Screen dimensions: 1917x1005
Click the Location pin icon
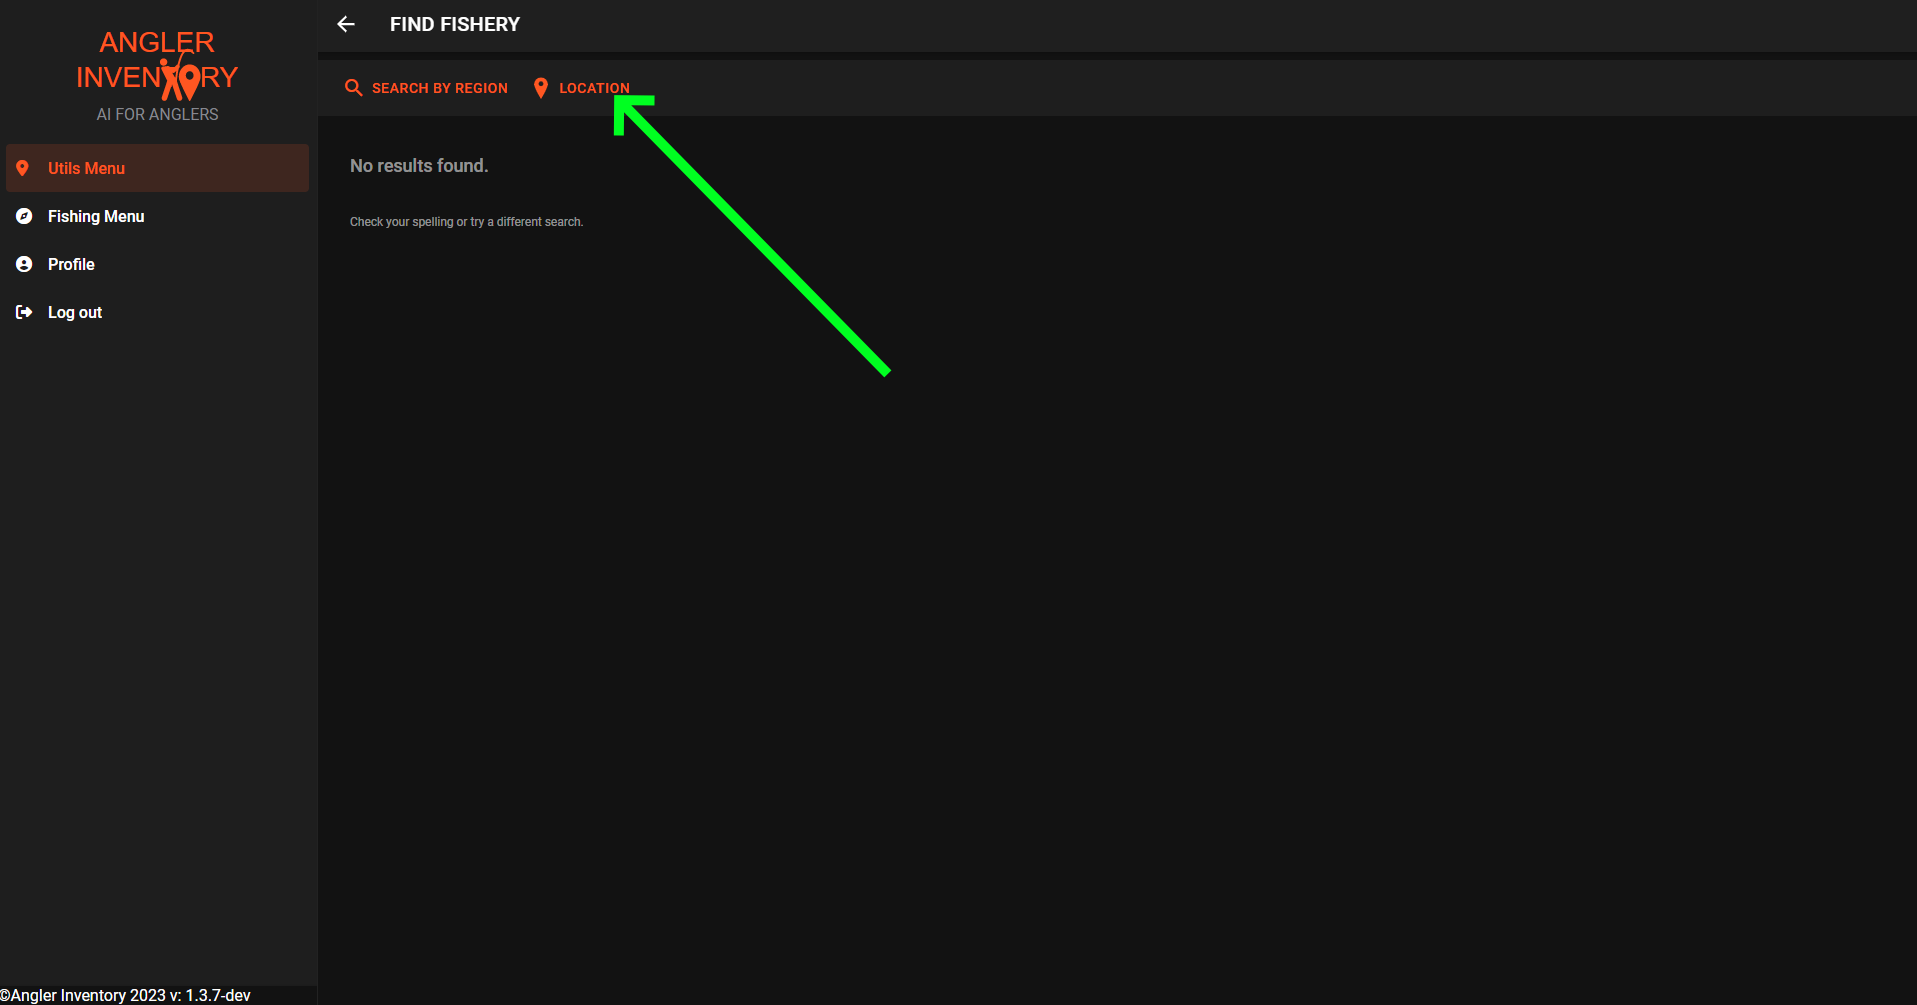541,88
